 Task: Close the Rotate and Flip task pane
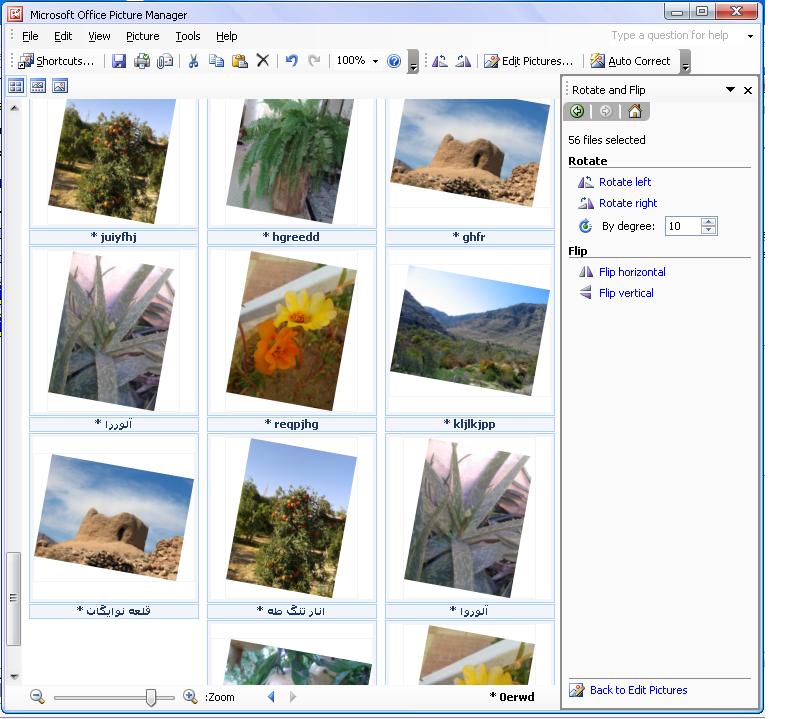coord(748,90)
